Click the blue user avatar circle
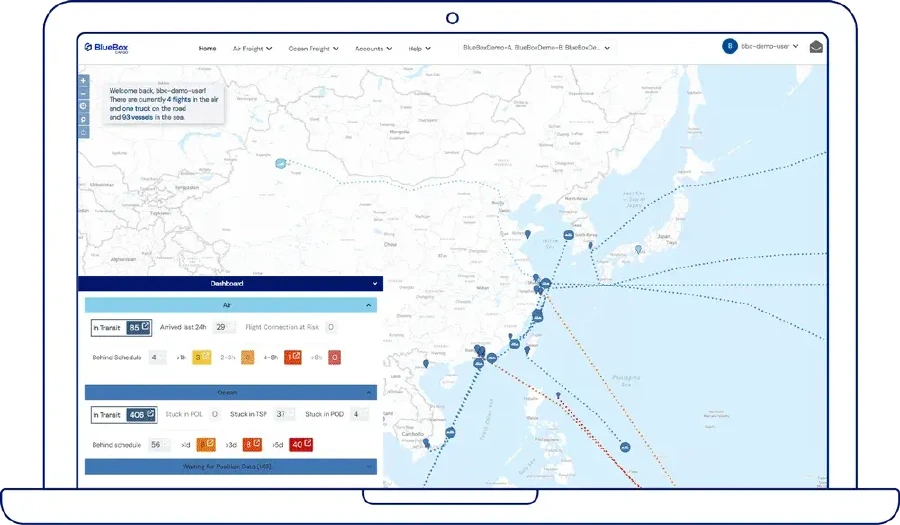 (730, 46)
